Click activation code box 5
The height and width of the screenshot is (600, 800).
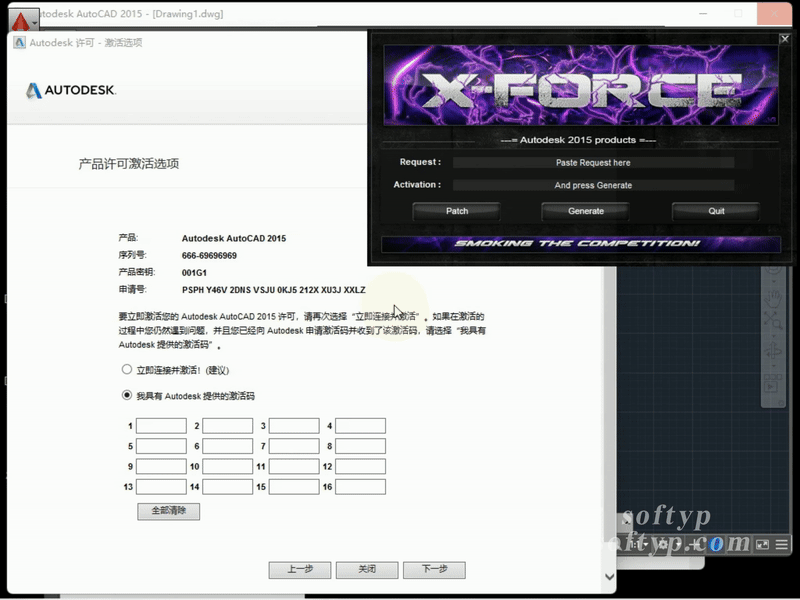coord(161,446)
